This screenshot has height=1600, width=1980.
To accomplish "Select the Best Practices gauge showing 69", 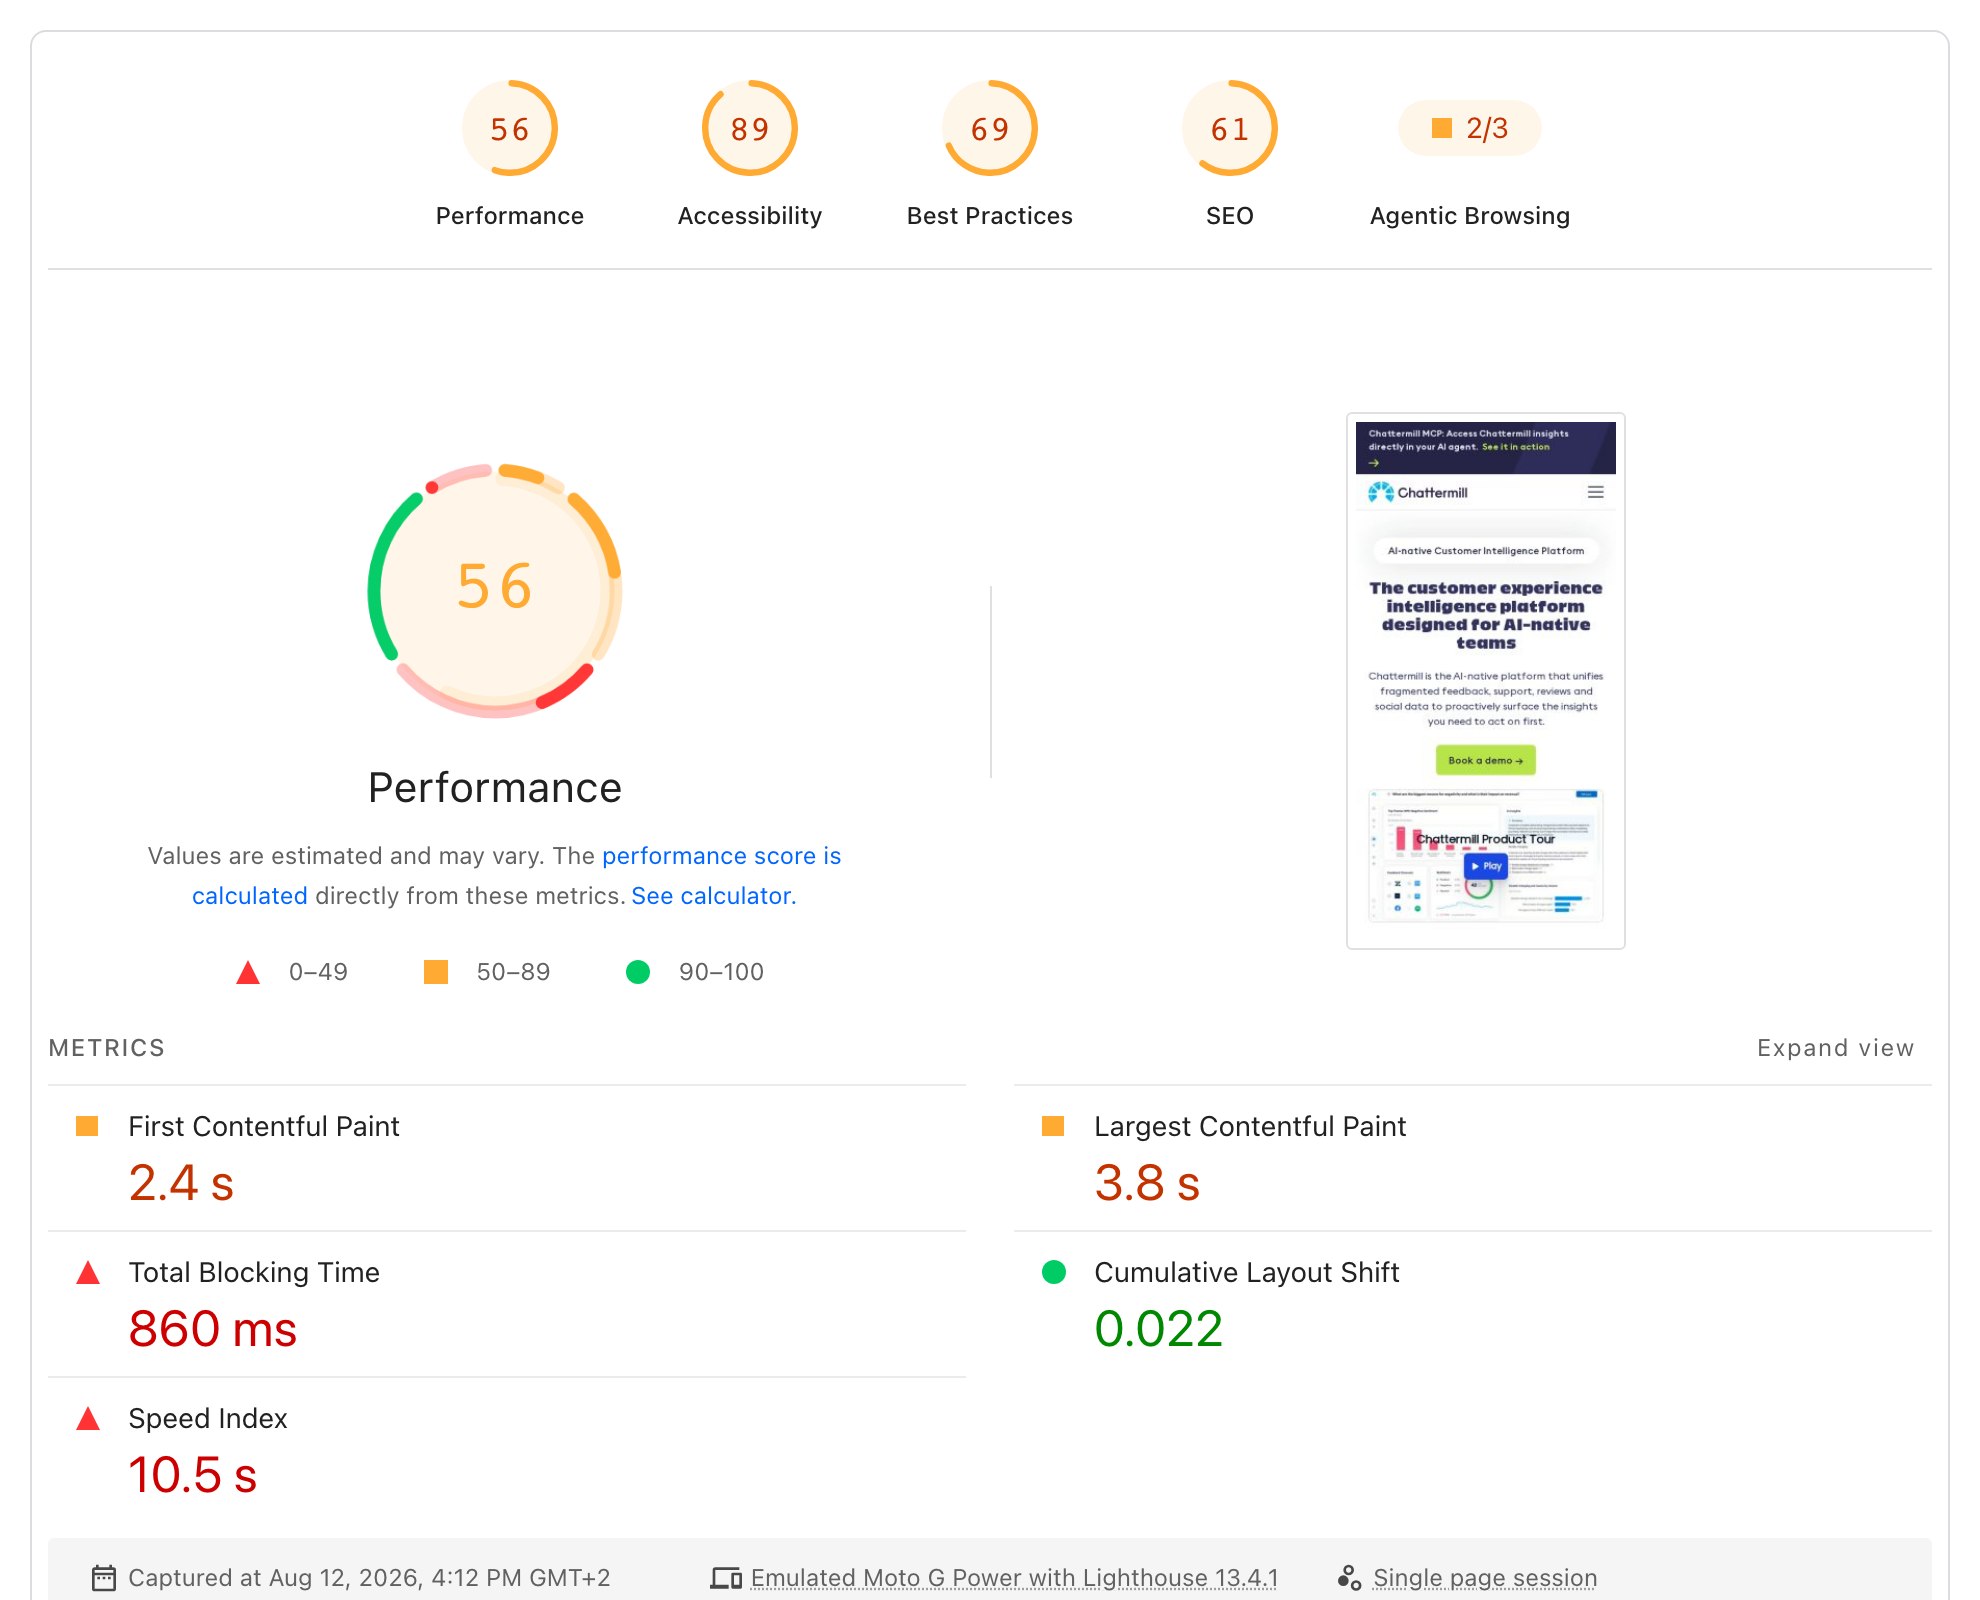I will [x=989, y=128].
